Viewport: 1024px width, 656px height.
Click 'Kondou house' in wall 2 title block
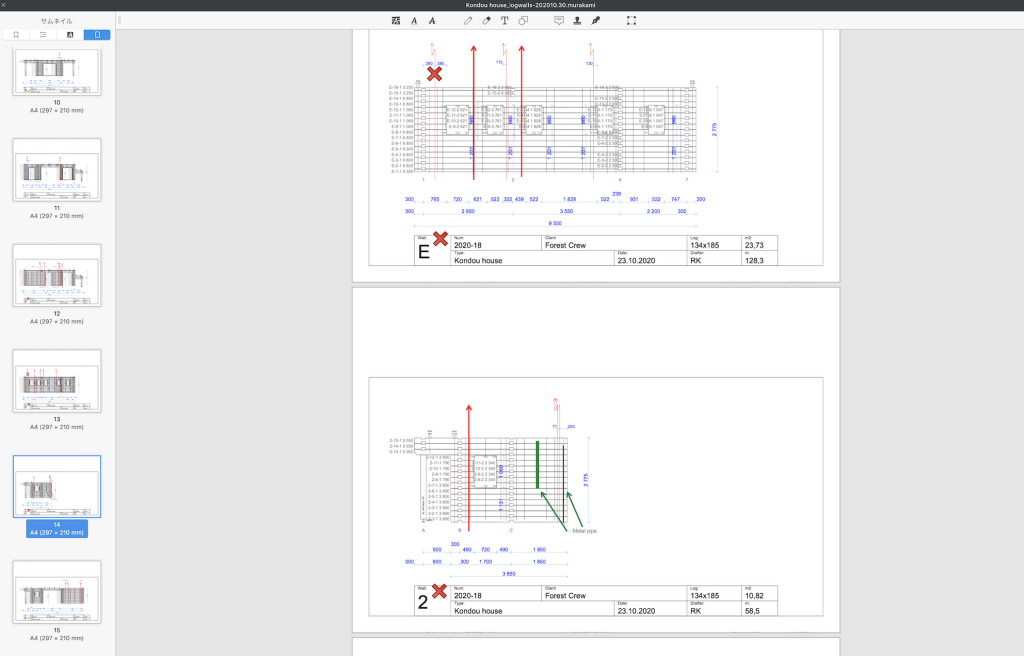pyautogui.click(x=478, y=611)
